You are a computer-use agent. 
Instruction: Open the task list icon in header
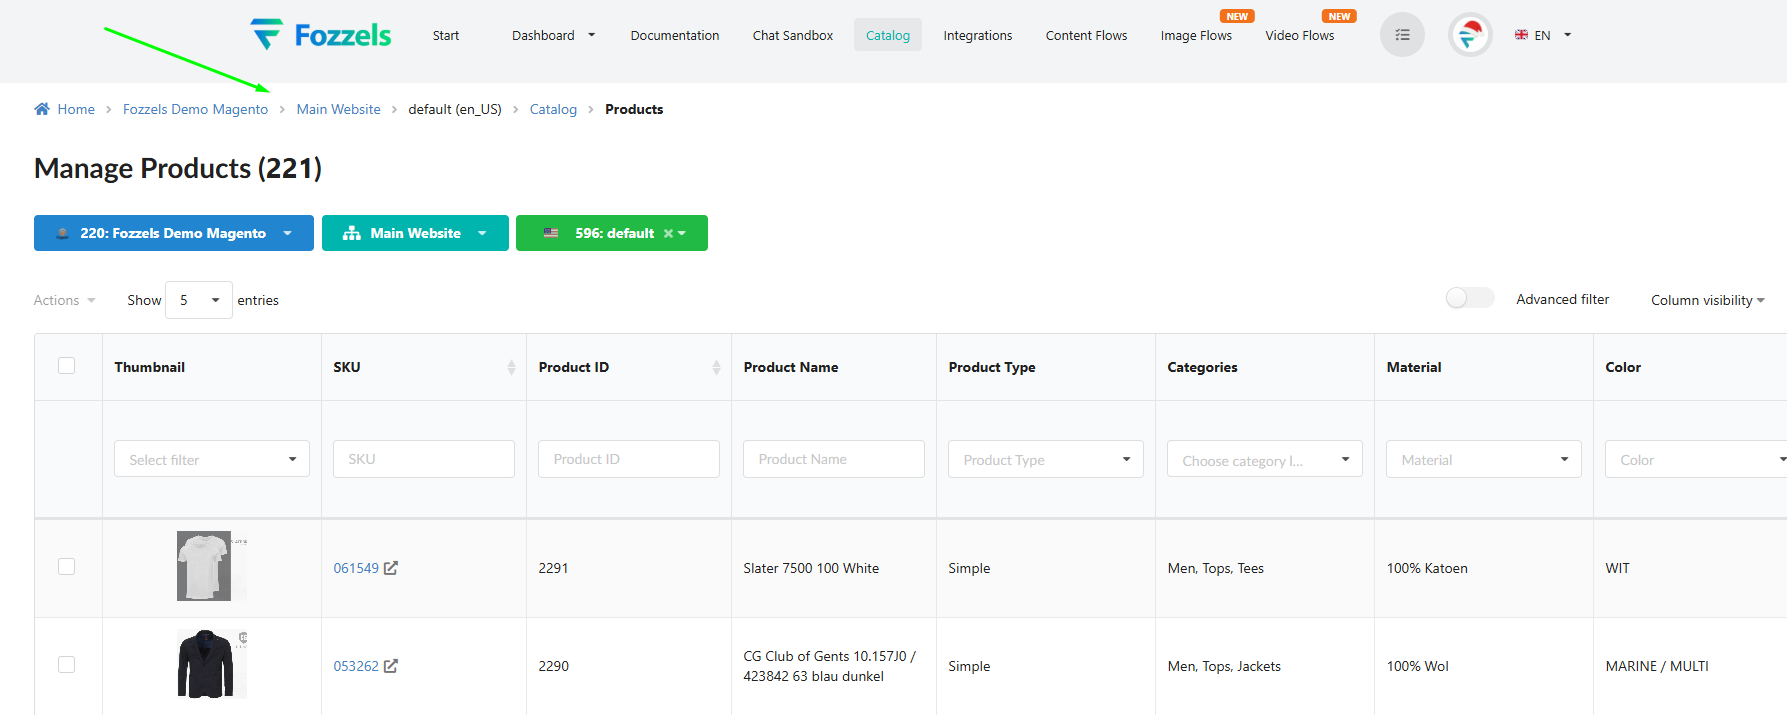1402,35
